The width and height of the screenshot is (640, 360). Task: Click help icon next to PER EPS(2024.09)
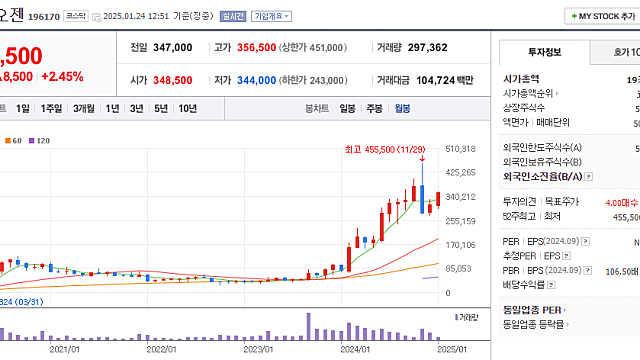[x=585, y=242]
